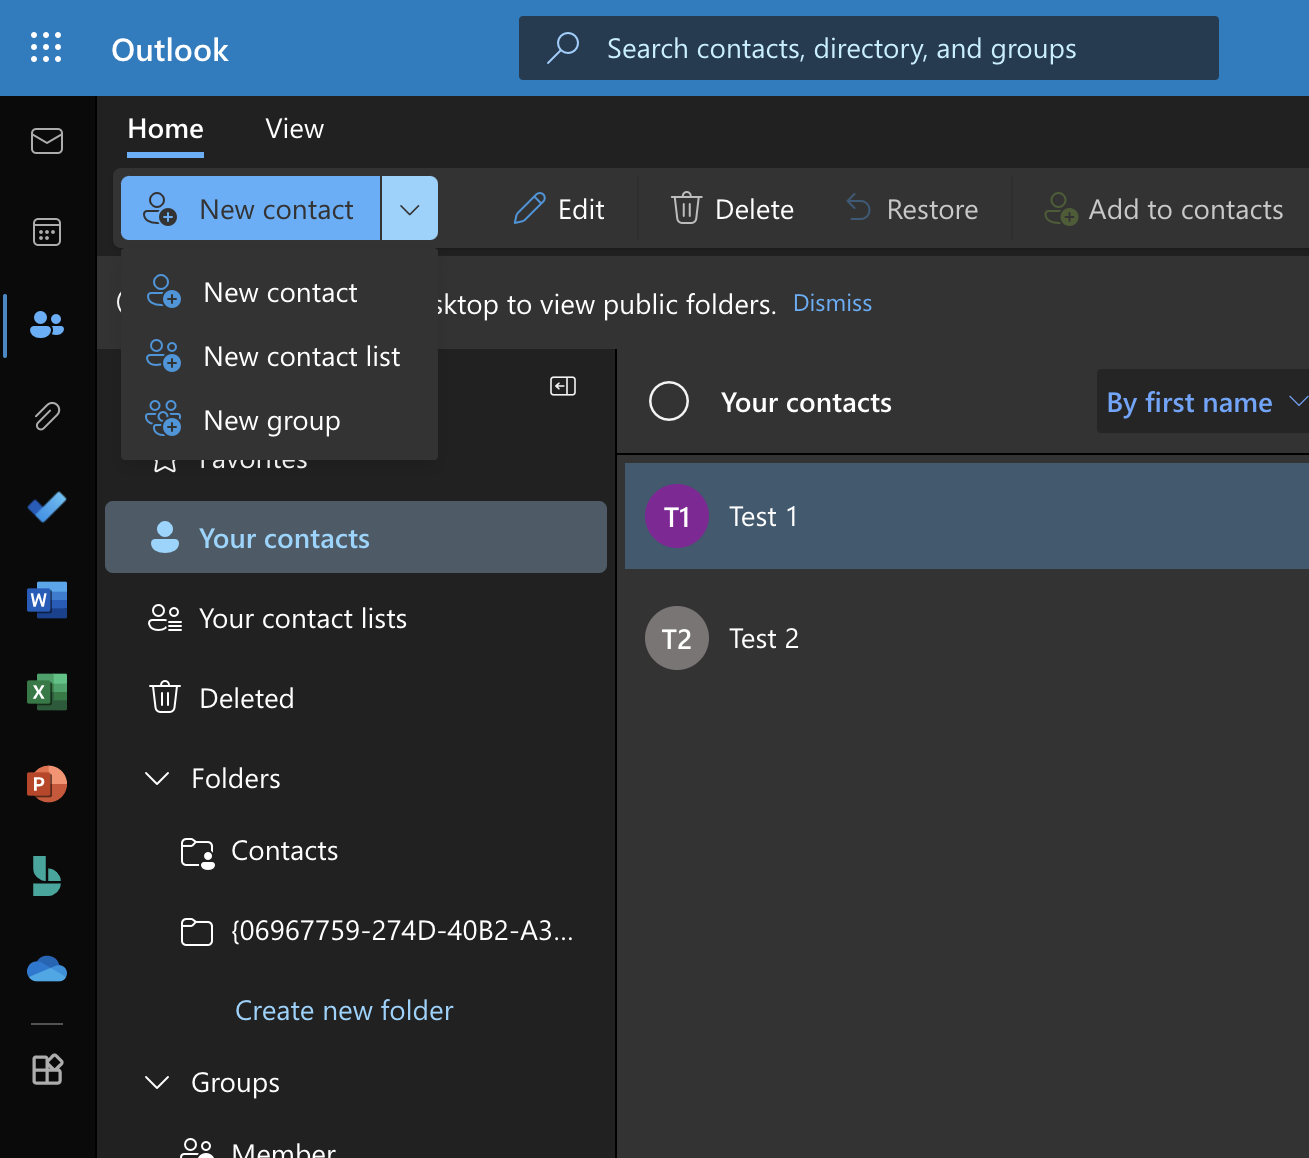The width and height of the screenshot is (1309, 1158).
Task: Click Create new folder link
Action: (x=344, y=1010)
